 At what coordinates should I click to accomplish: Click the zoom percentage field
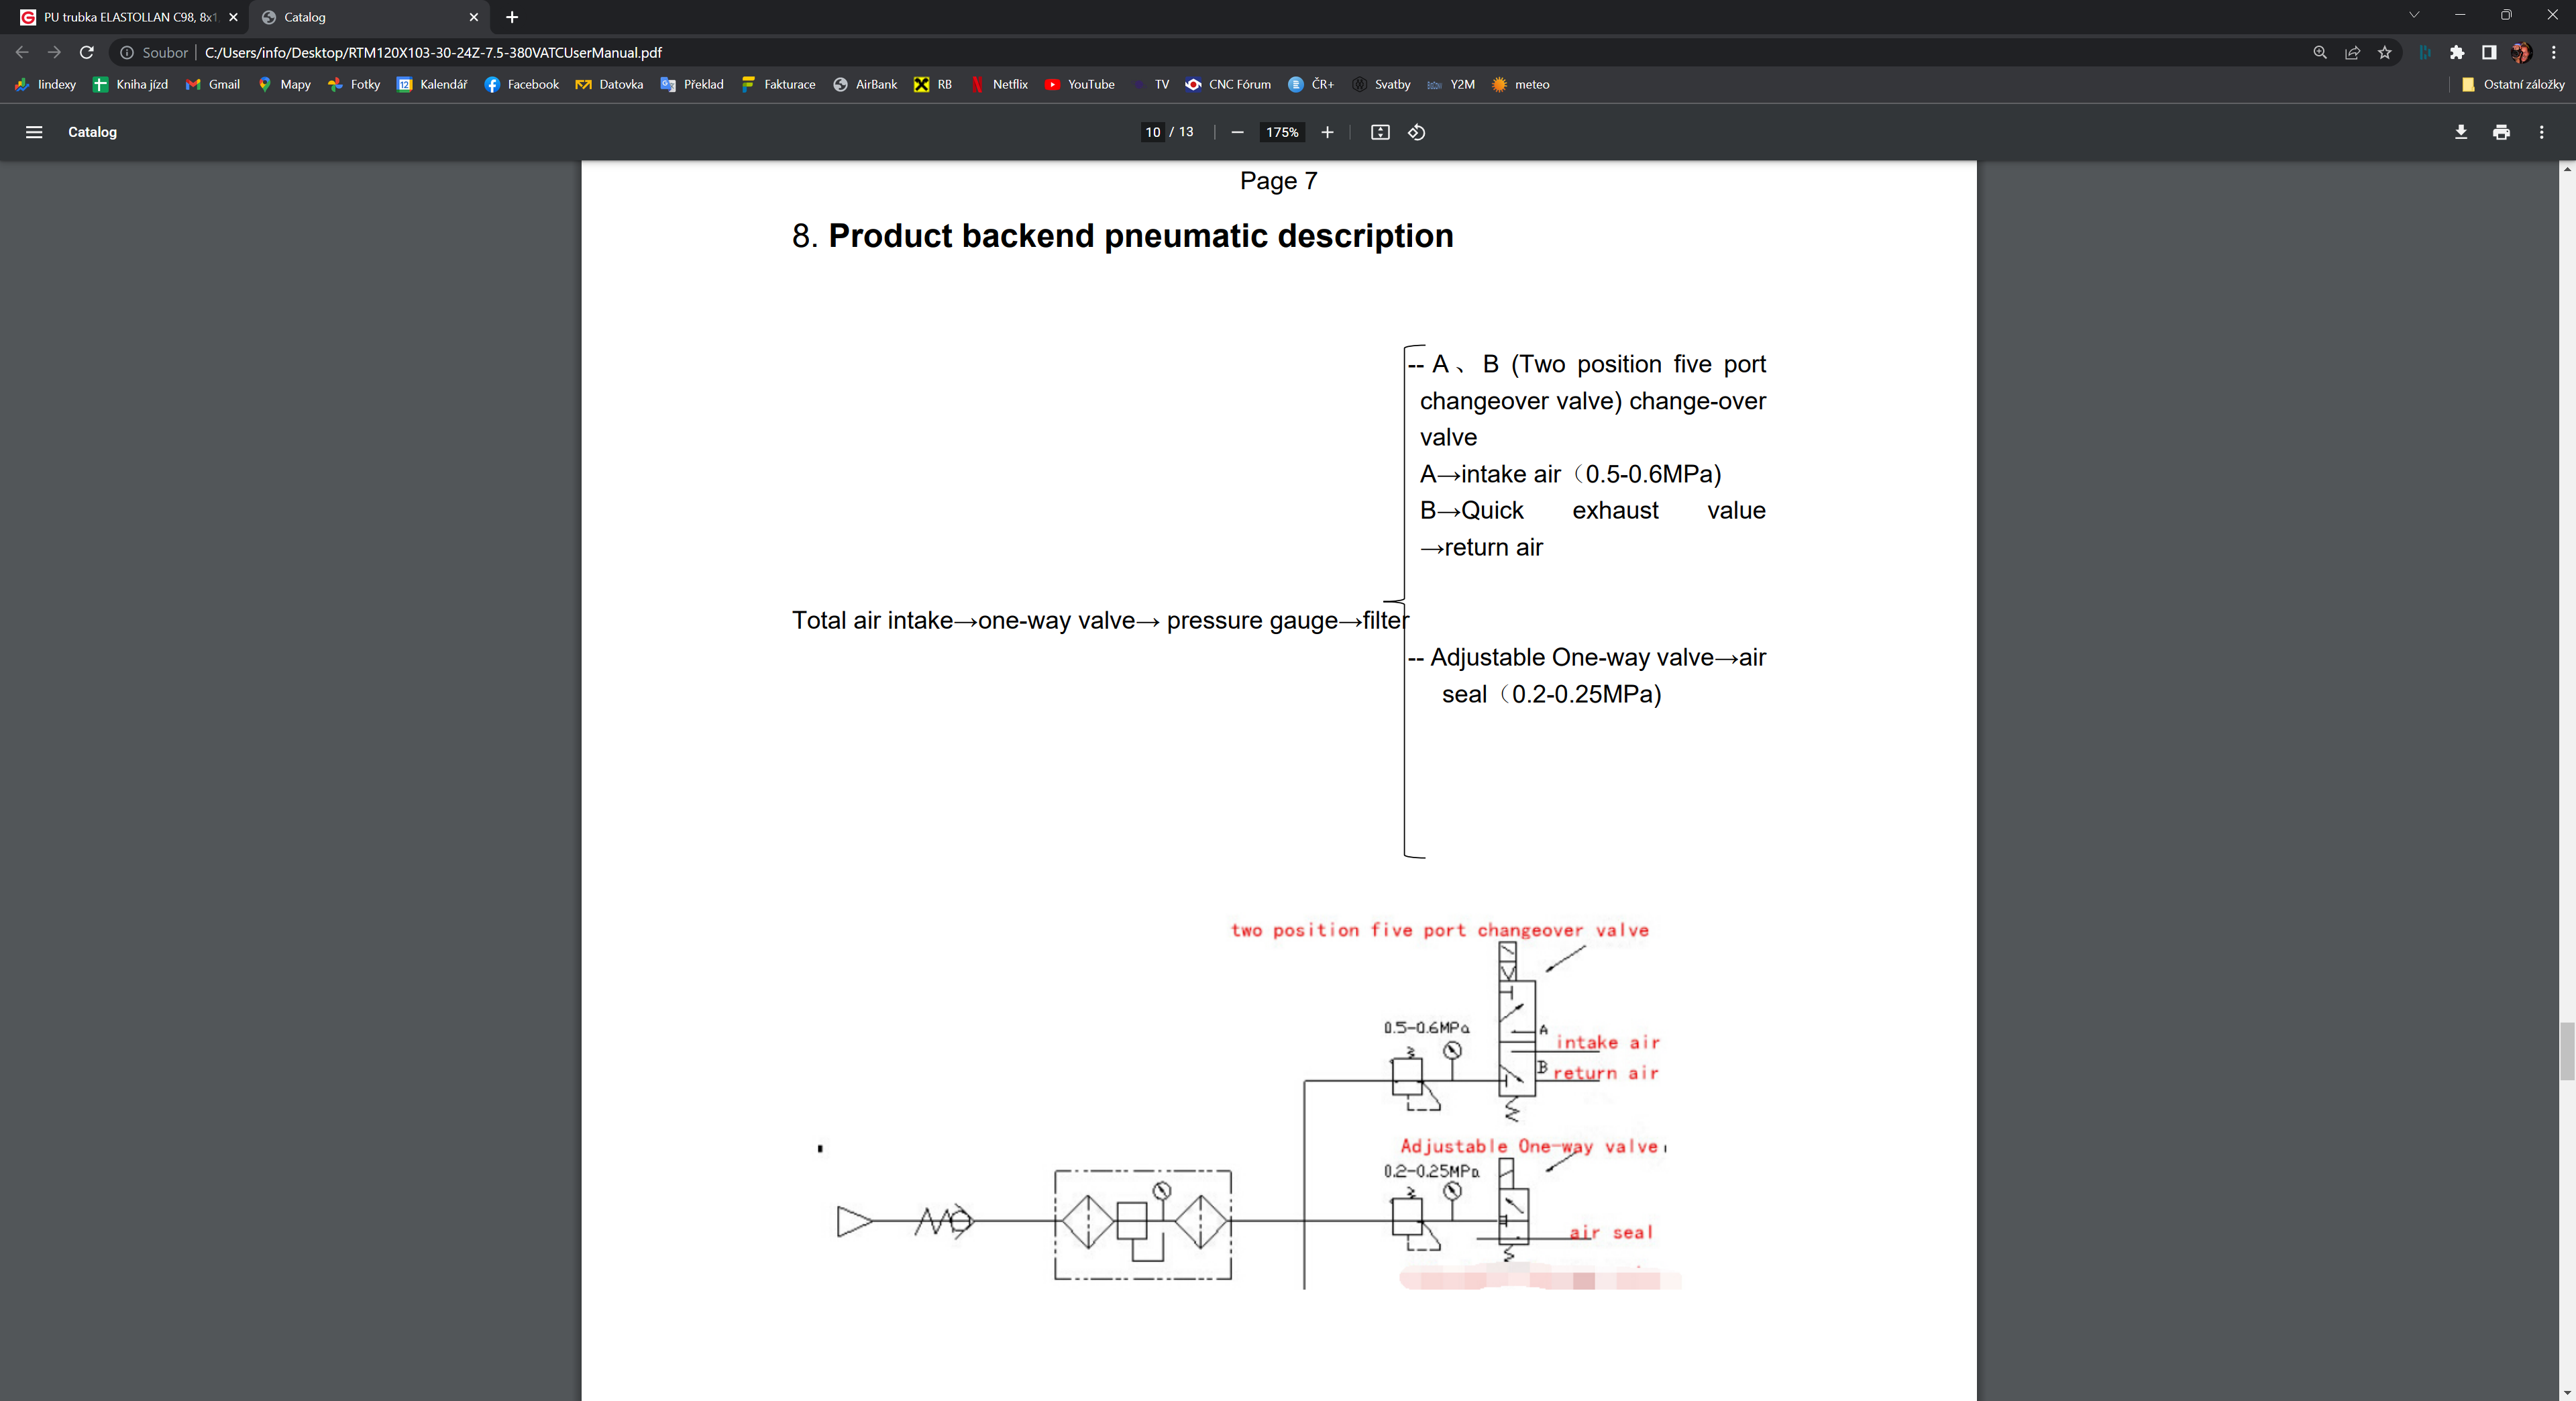click(1282, 132)
